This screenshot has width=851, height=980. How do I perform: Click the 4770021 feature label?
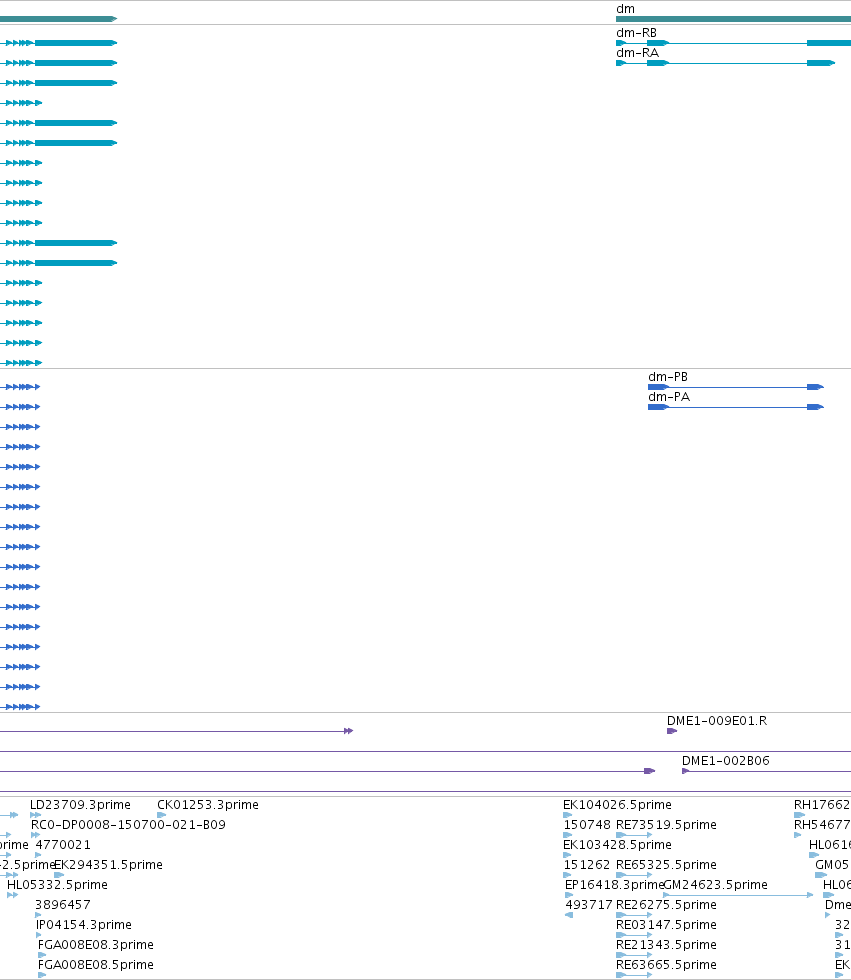click(63, 844)
